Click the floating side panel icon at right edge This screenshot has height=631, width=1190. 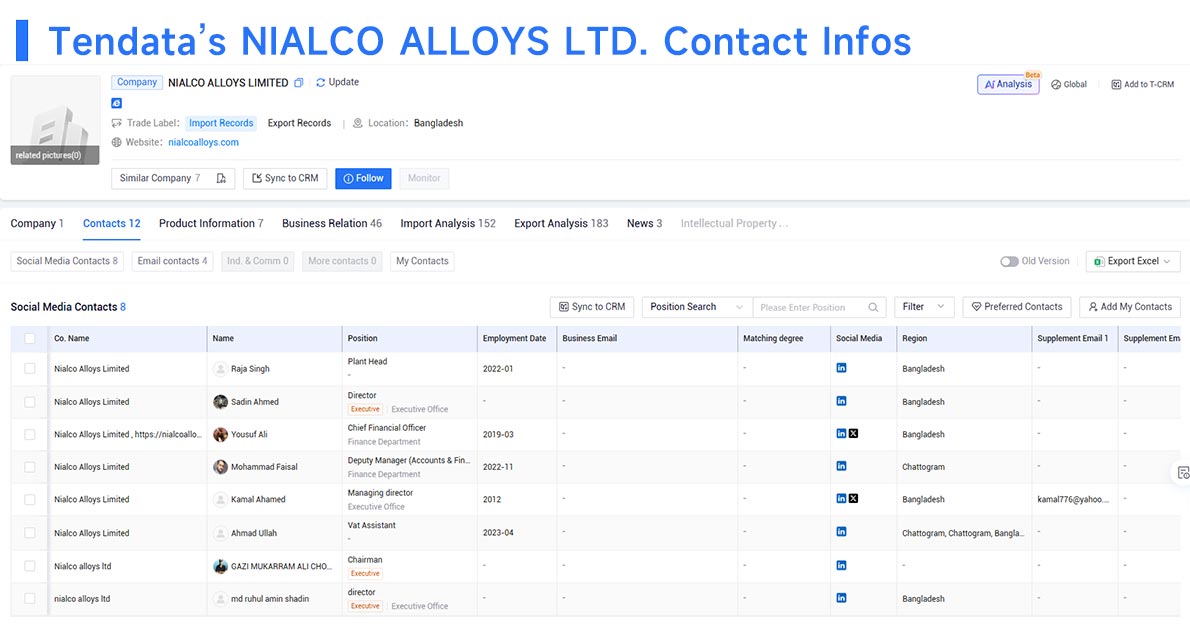[x=1182, y=473]
